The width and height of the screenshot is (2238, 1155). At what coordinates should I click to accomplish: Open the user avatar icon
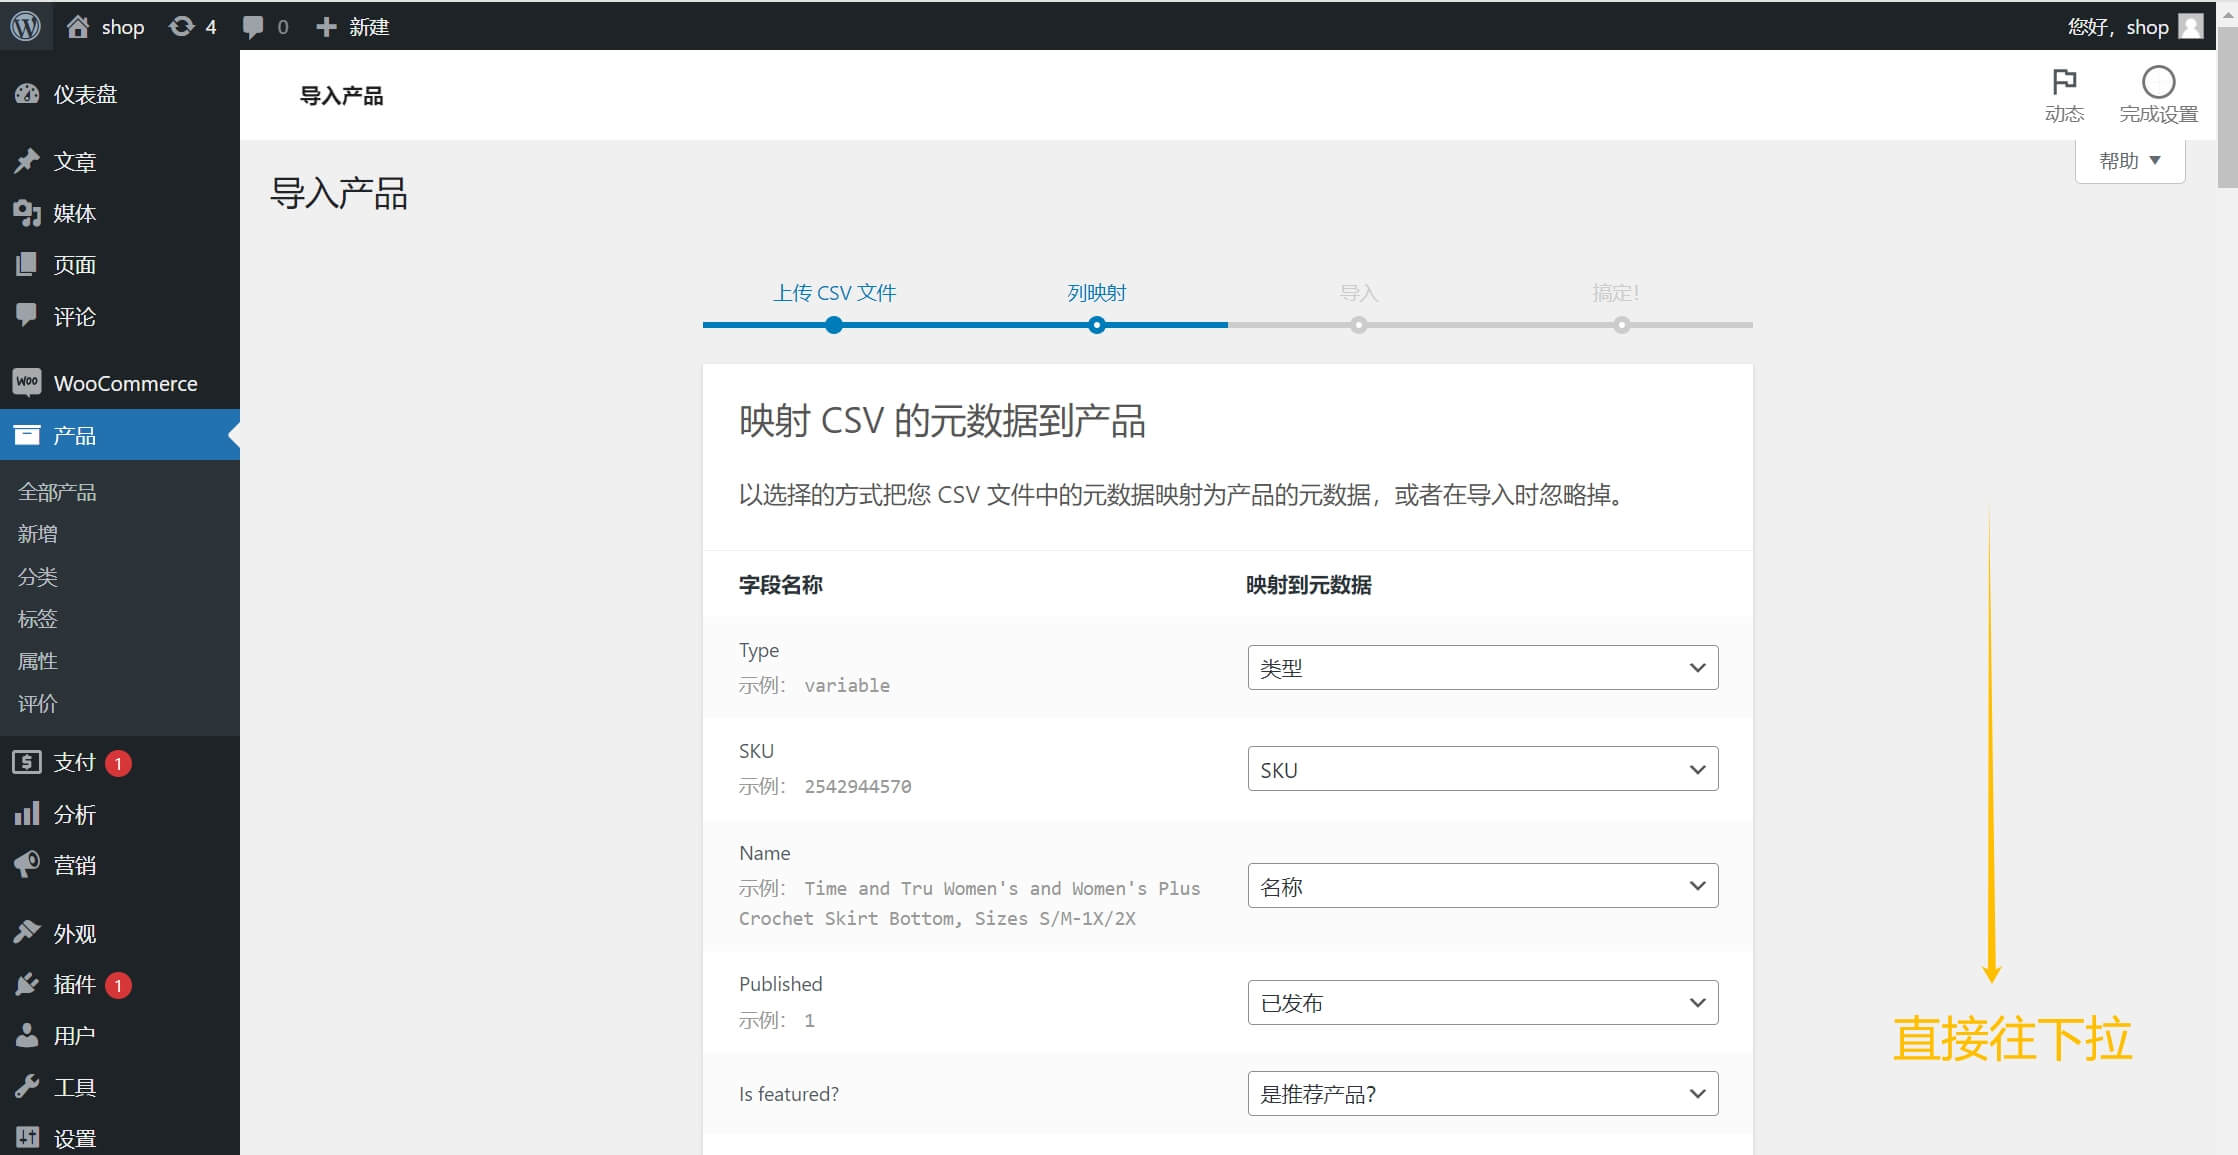2191,26
